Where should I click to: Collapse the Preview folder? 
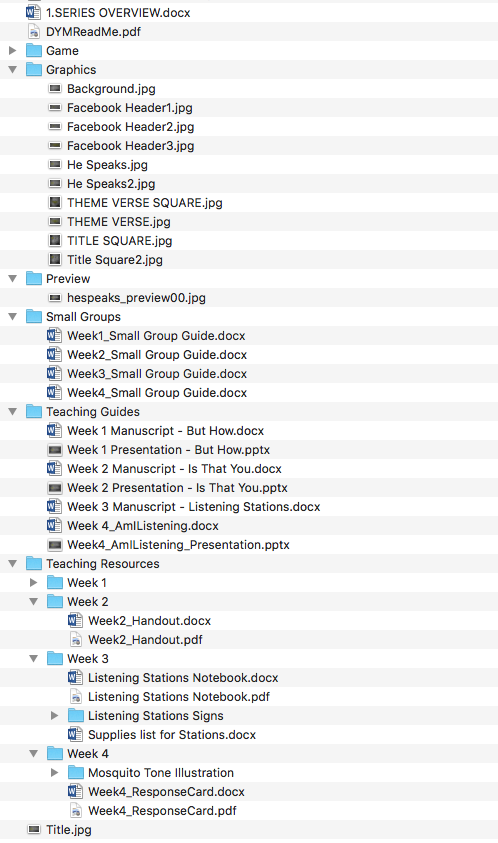[13, 279]
